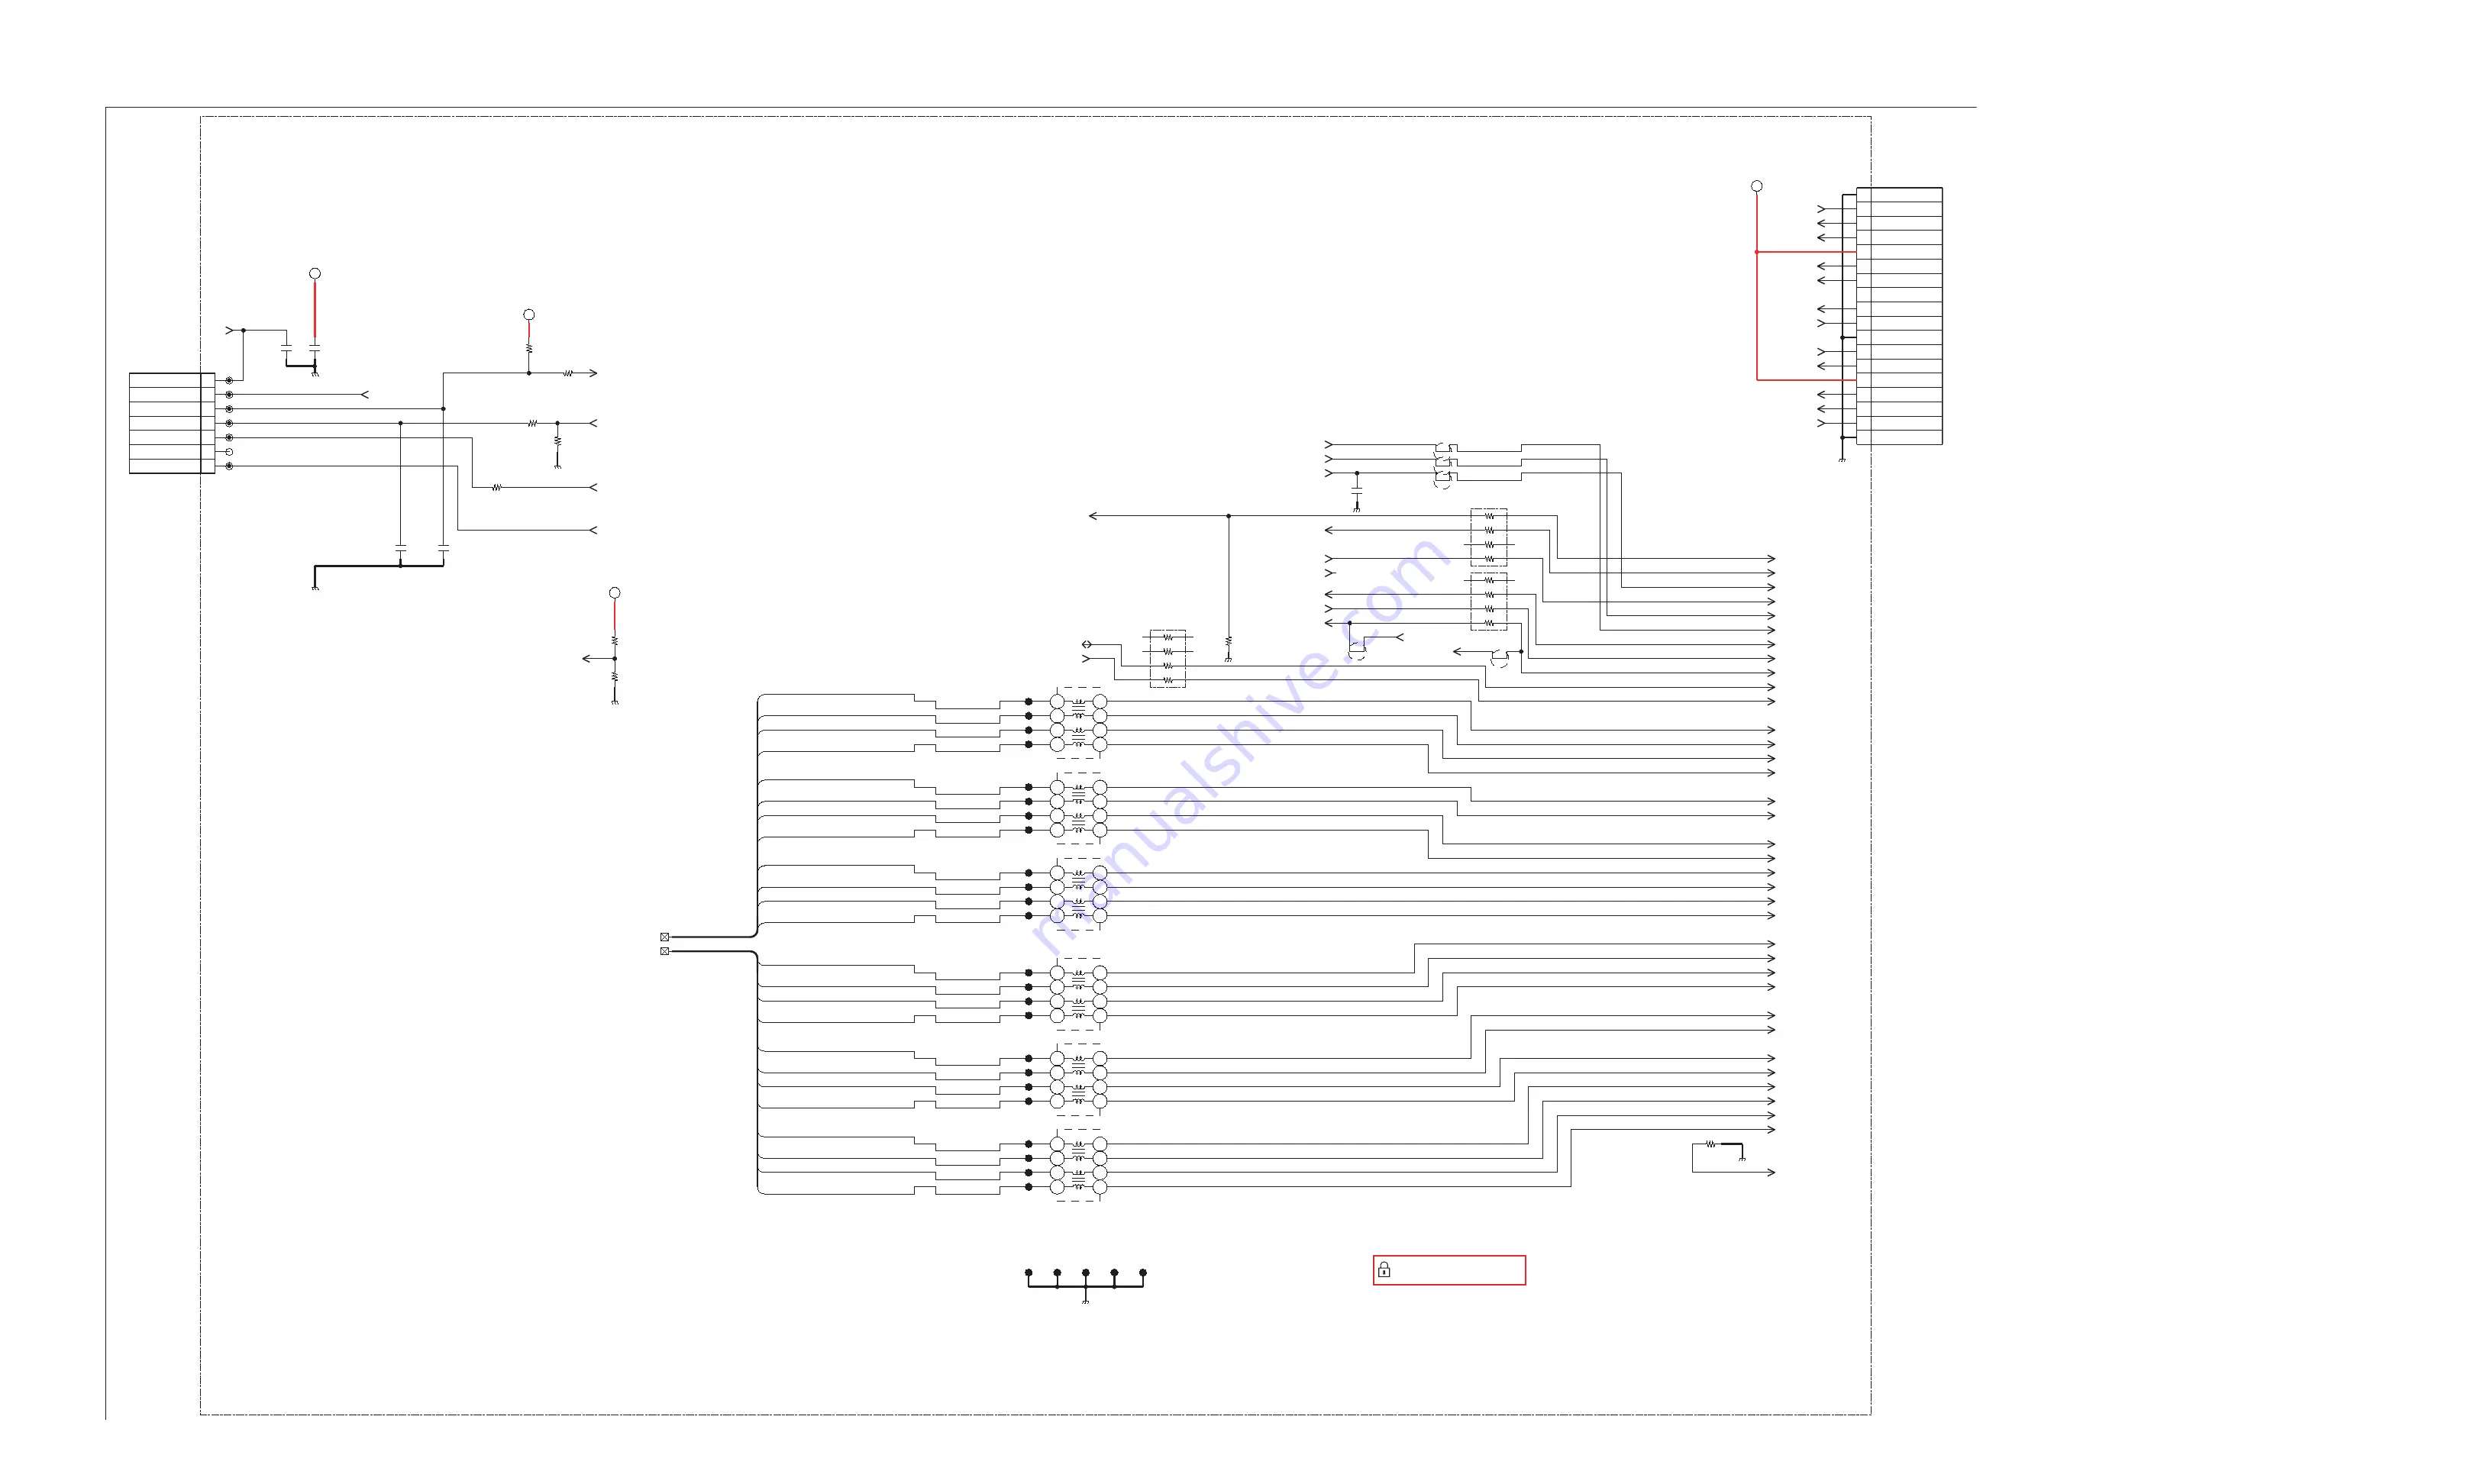Click the padlock icon in the red box

1384,1270
